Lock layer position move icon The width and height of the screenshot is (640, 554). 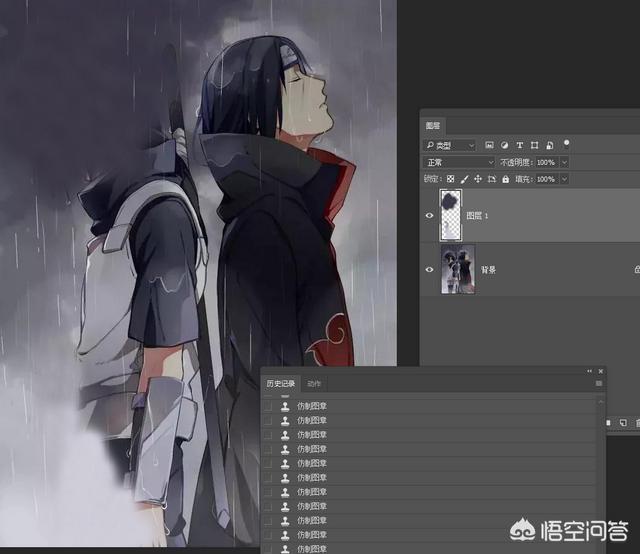[478, 179]
